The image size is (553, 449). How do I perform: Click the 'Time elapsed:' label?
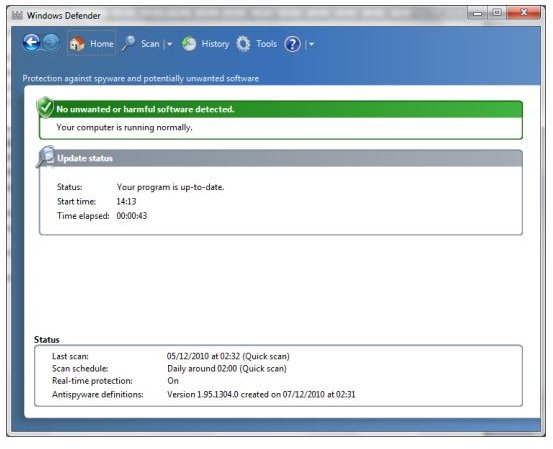pos(83,216)
